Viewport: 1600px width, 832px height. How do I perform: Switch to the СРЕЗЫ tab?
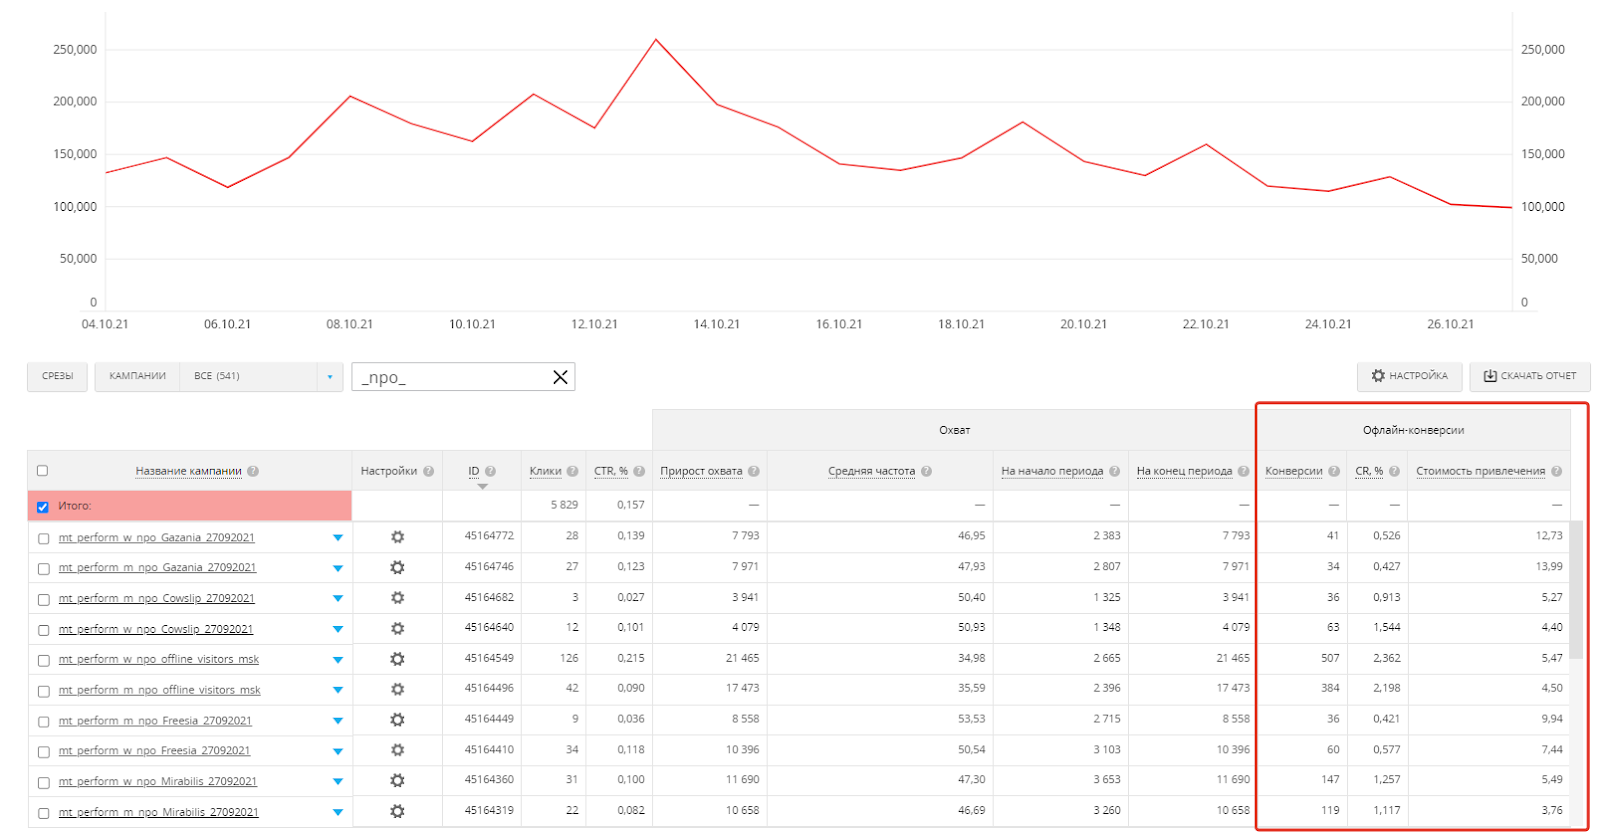(x=57, y=376)
